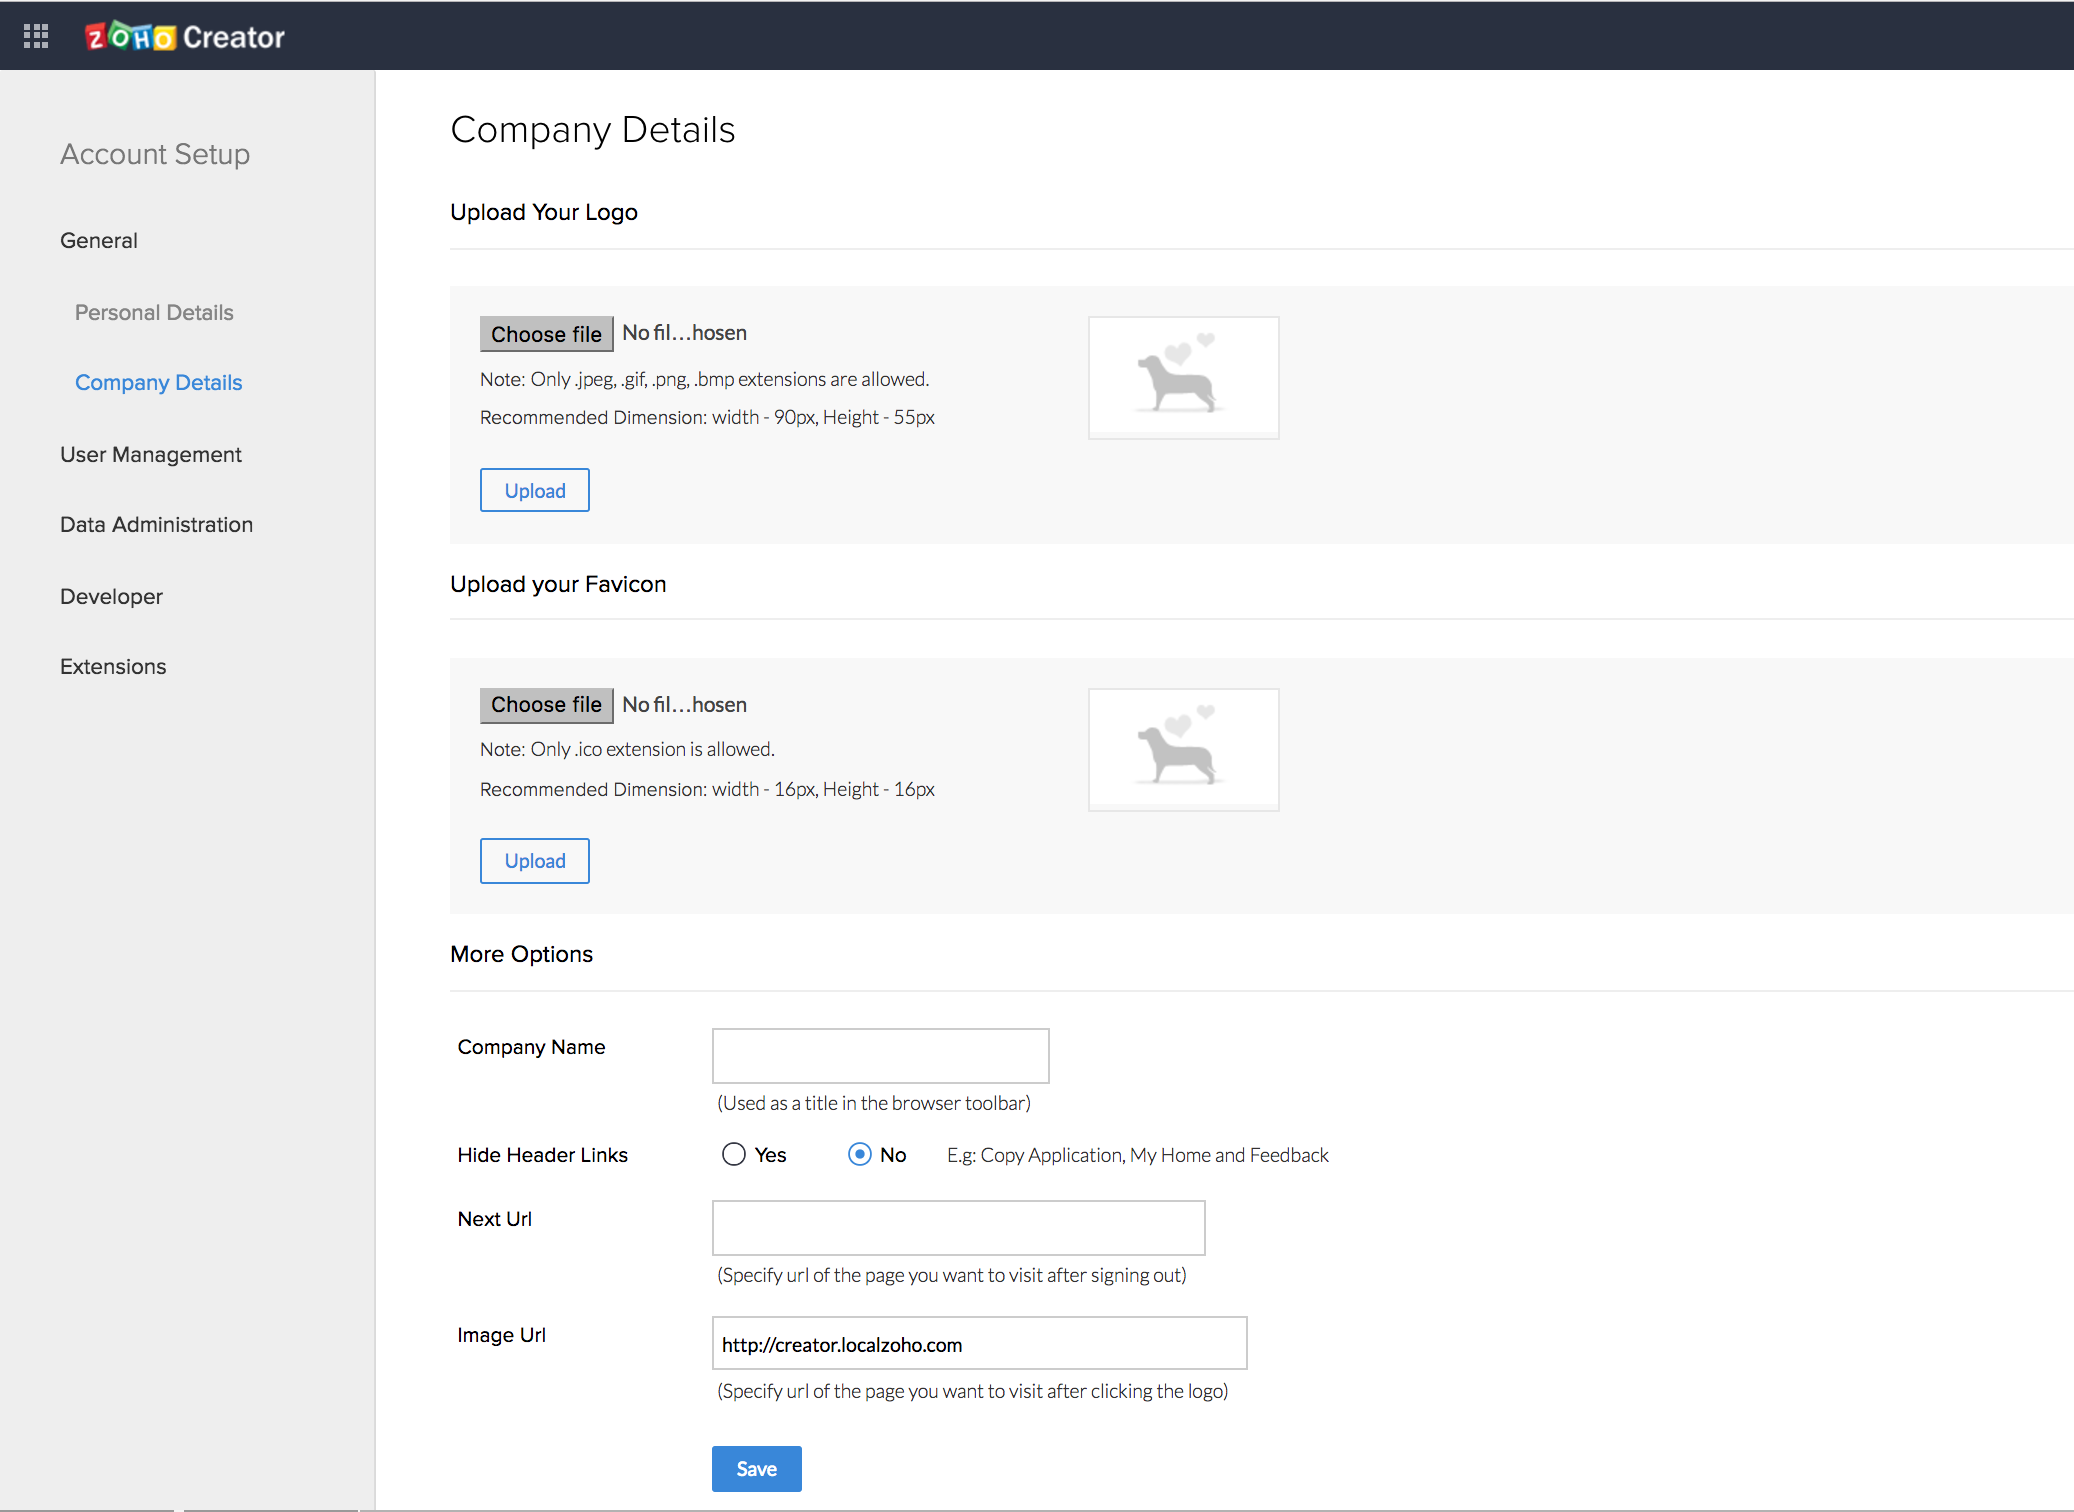
Task: Select No for Hide Header Links
Action: [x=859, y=1154]
